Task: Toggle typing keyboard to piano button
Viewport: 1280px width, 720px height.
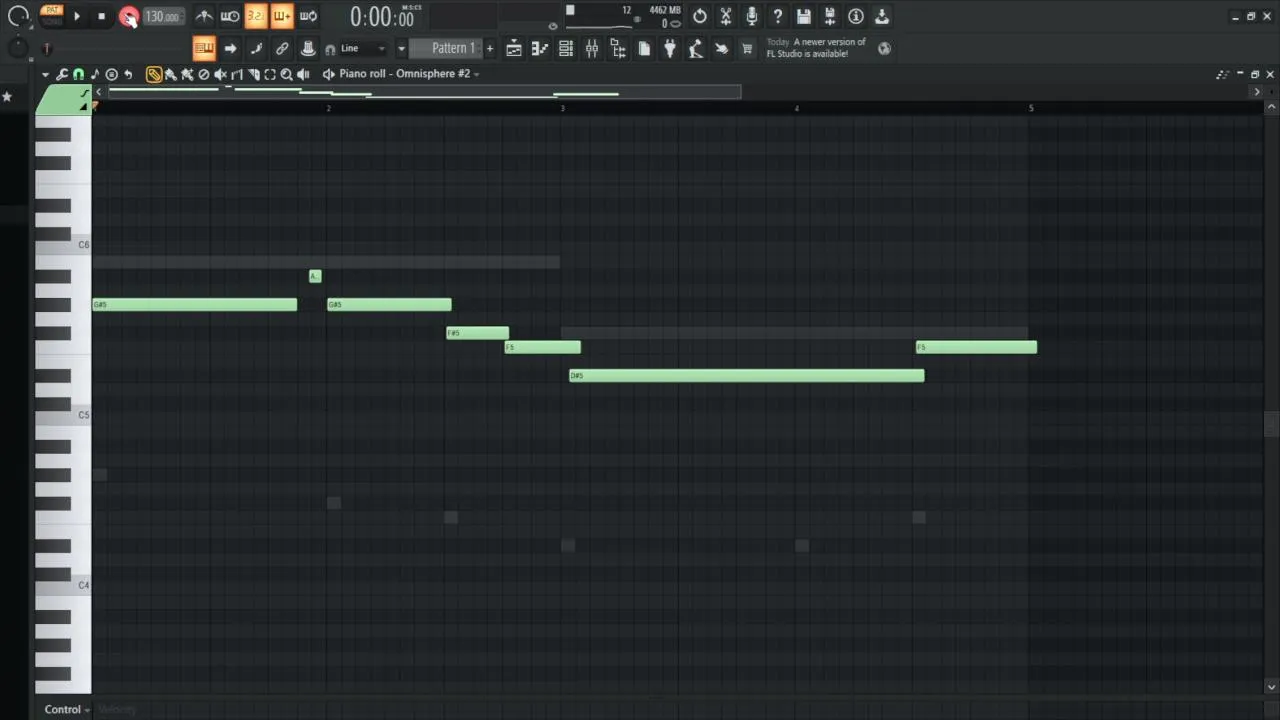Action: [x=204, y=48]
